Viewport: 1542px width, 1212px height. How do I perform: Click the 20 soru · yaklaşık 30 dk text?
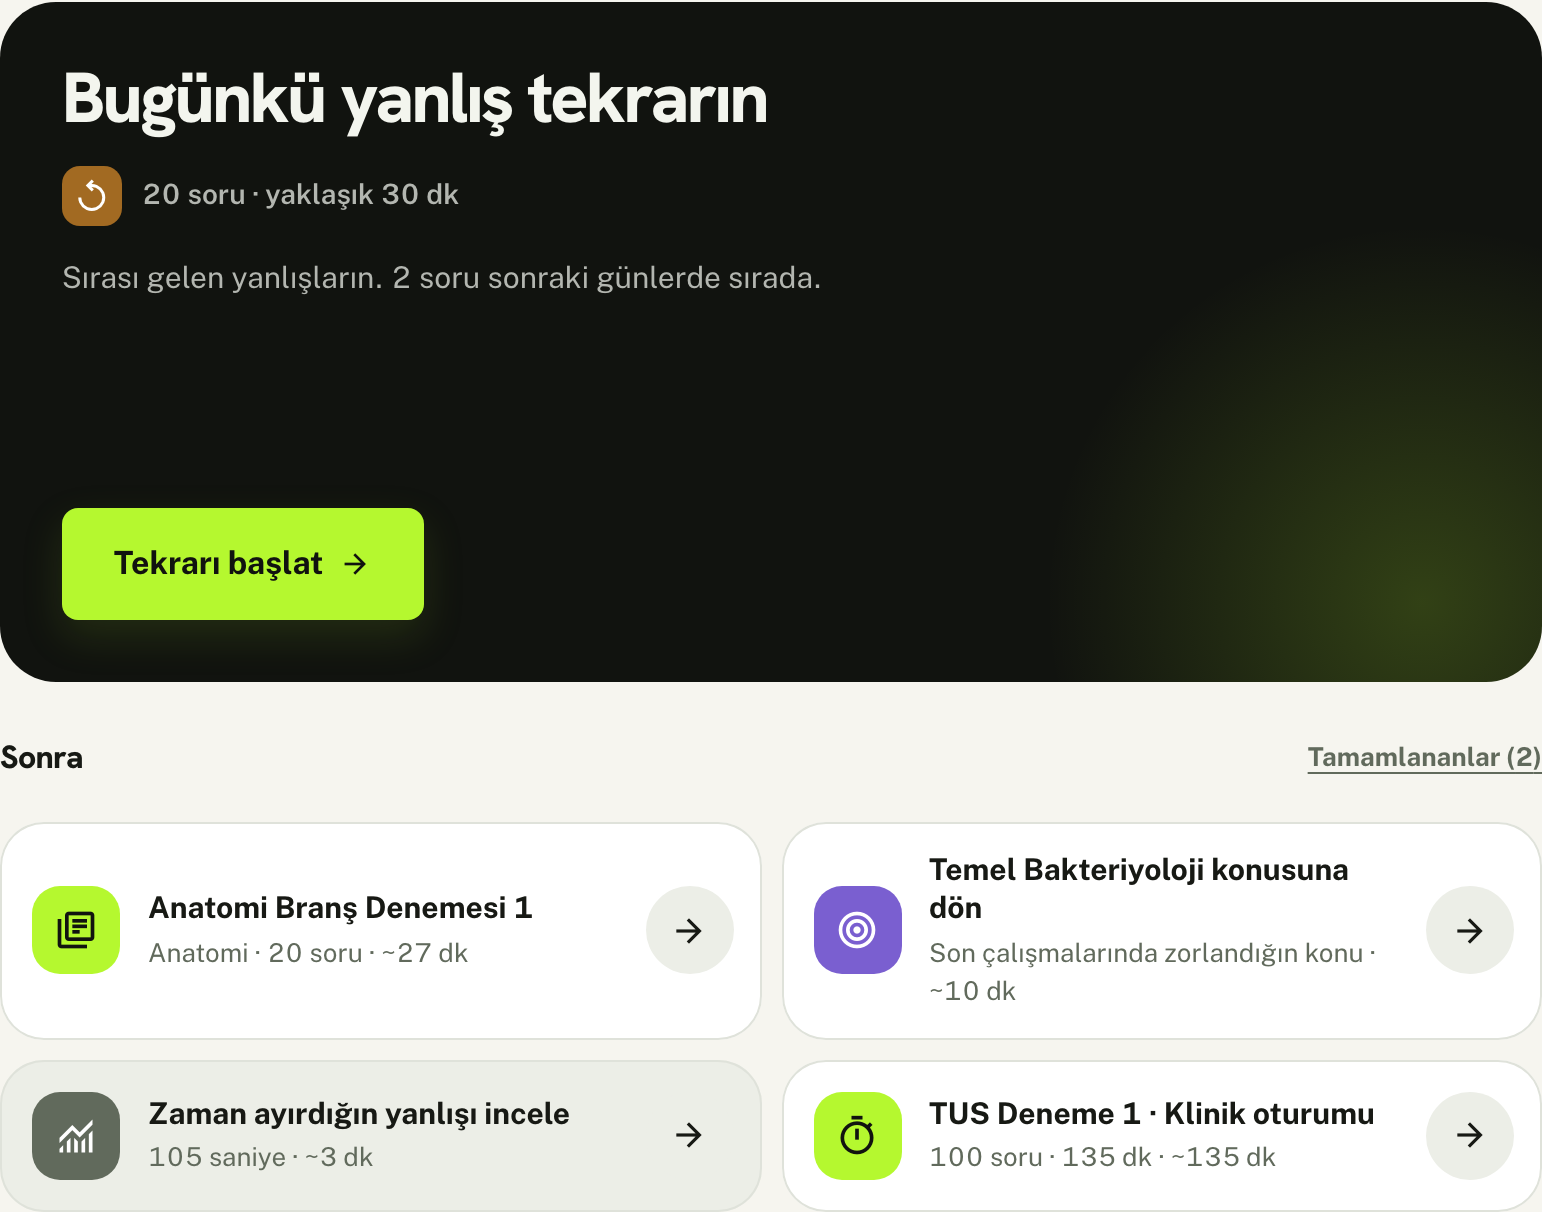301,195
